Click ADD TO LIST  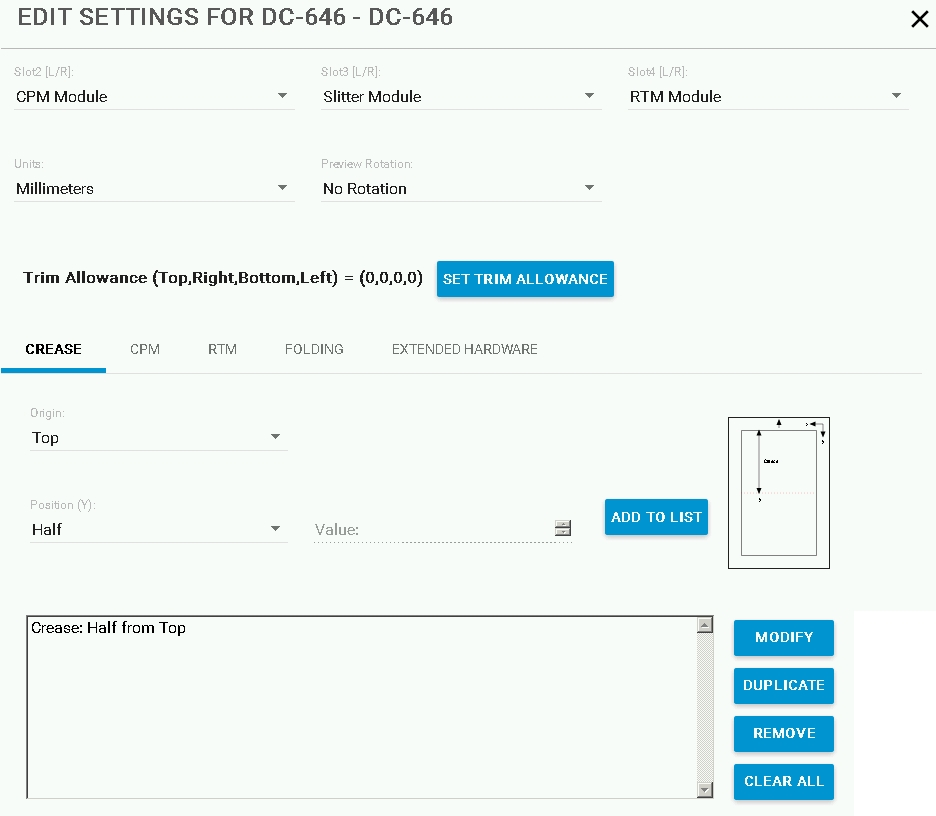[x=656, y=517]
